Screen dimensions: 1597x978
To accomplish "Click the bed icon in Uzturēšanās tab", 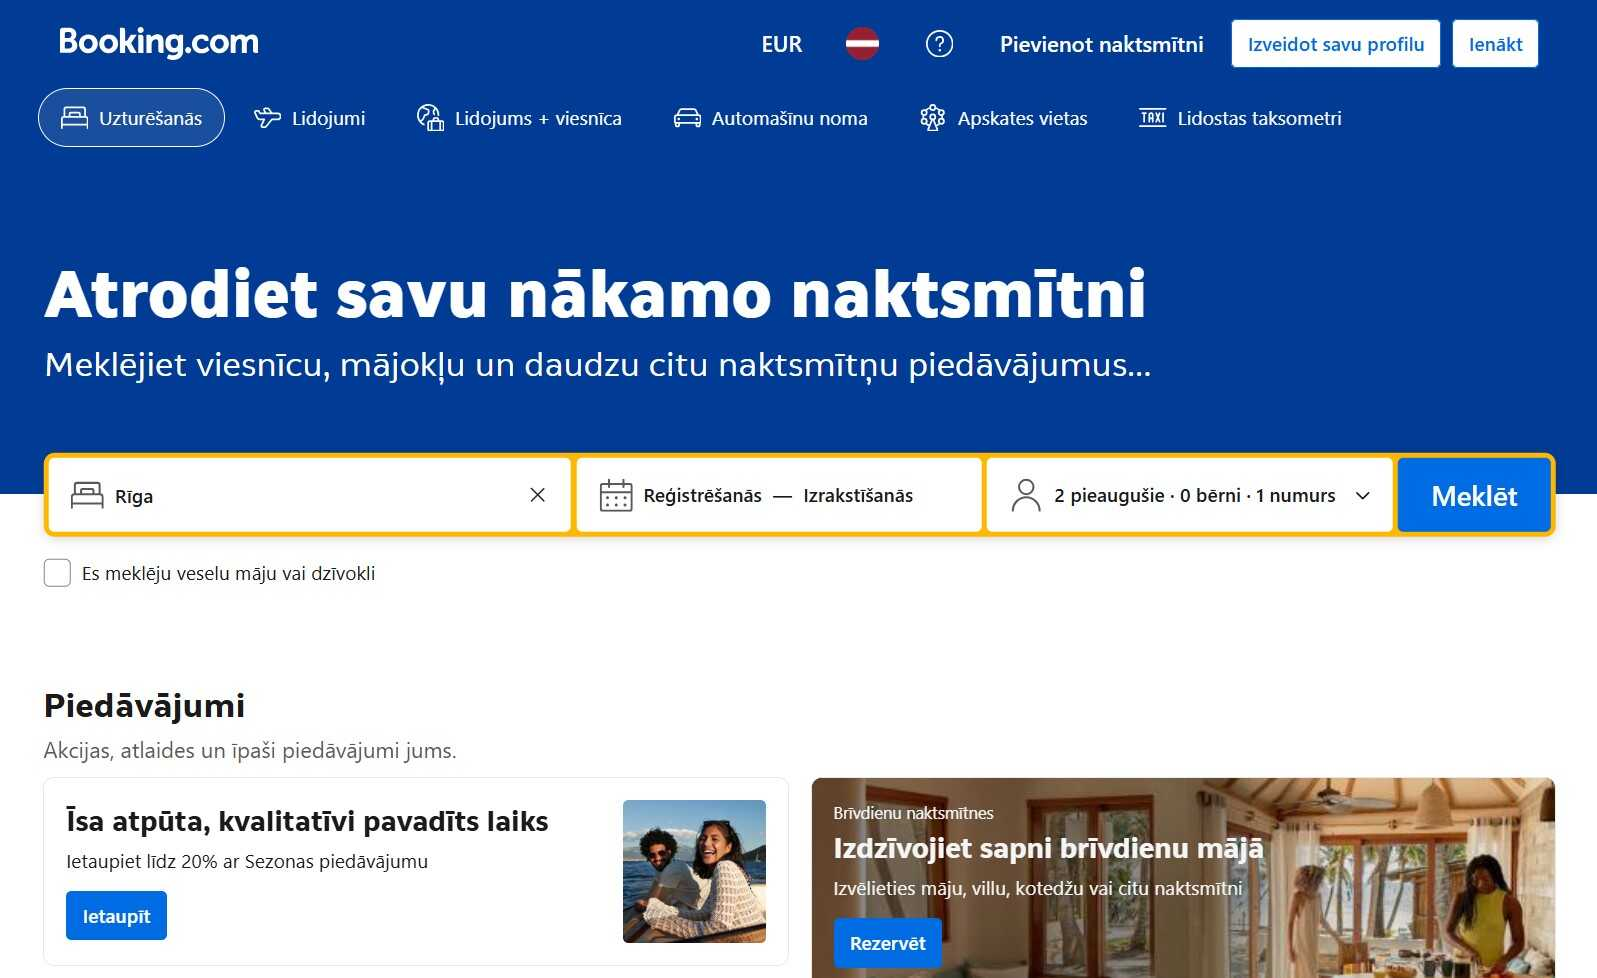I will pos(74,118).
